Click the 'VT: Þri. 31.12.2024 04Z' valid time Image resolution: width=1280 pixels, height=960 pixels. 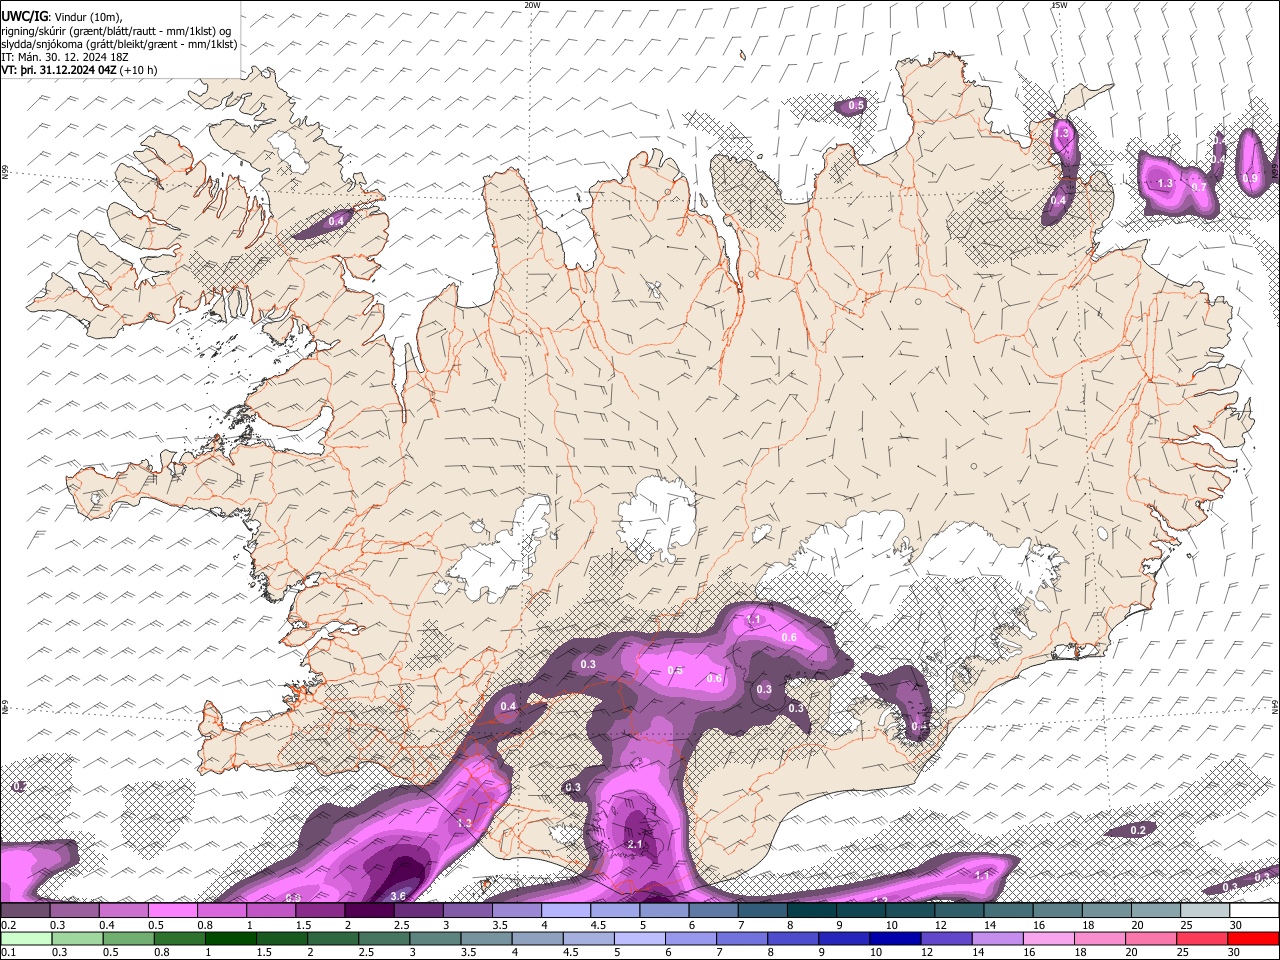[x=58, y=71]
